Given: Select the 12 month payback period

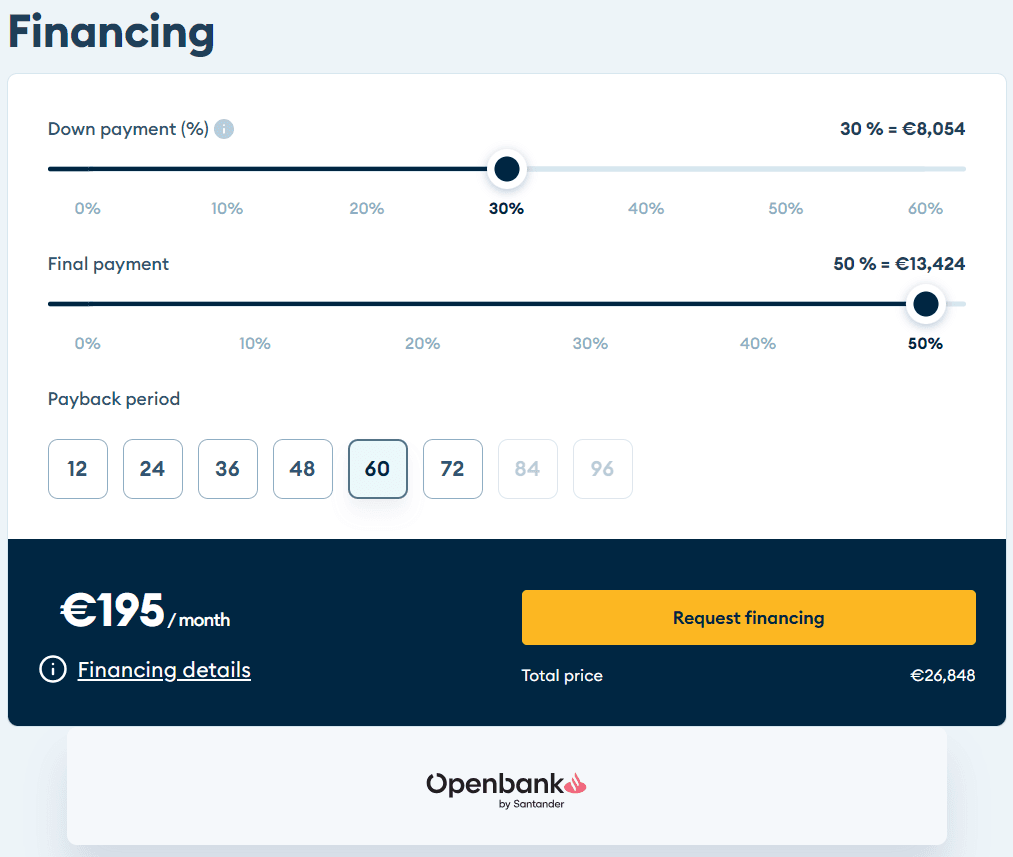Looking at the screenshot, I should click(78, 469).
